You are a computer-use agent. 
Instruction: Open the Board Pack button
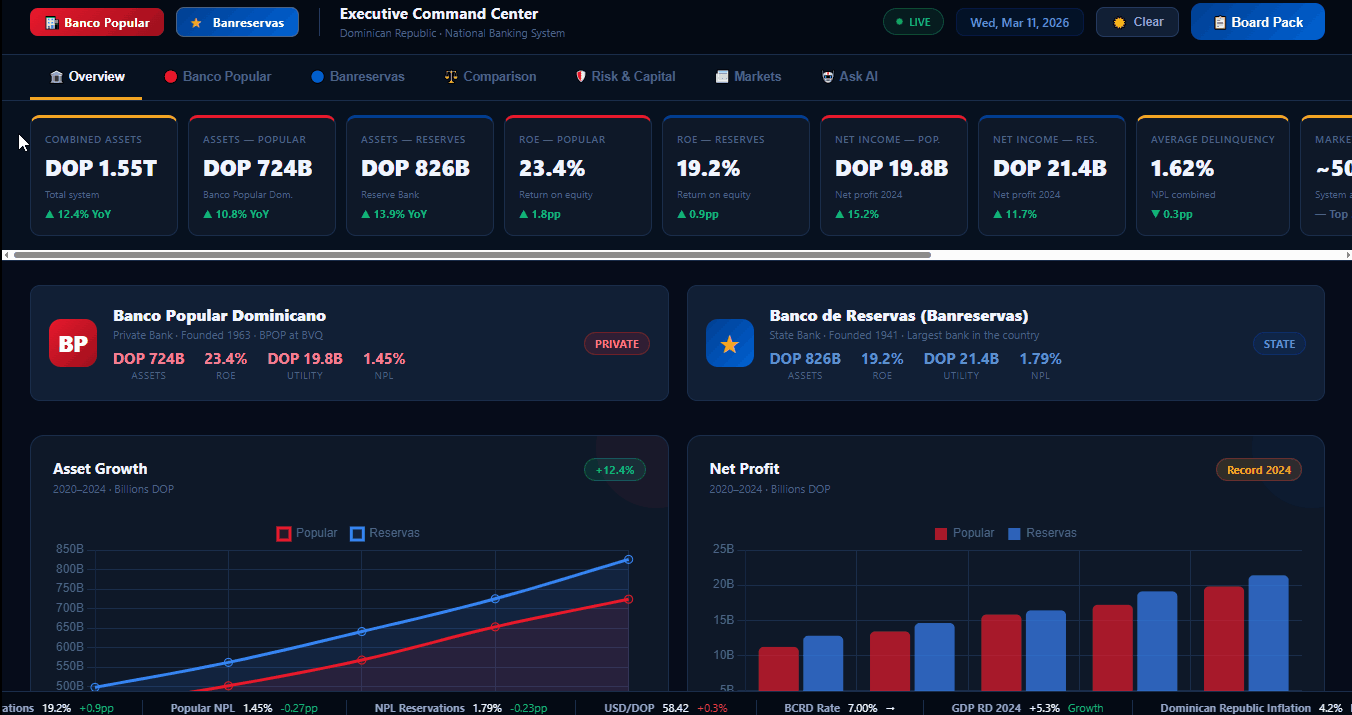click(1257, 22)
